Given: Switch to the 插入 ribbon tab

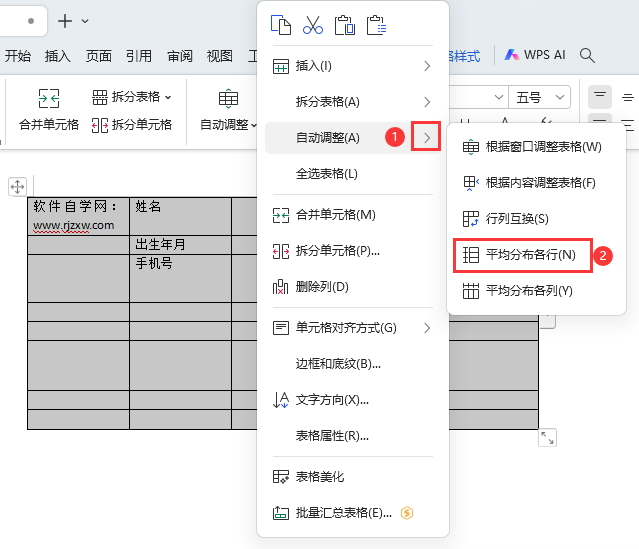Looking at the screenshot, I should click(57, 55).
